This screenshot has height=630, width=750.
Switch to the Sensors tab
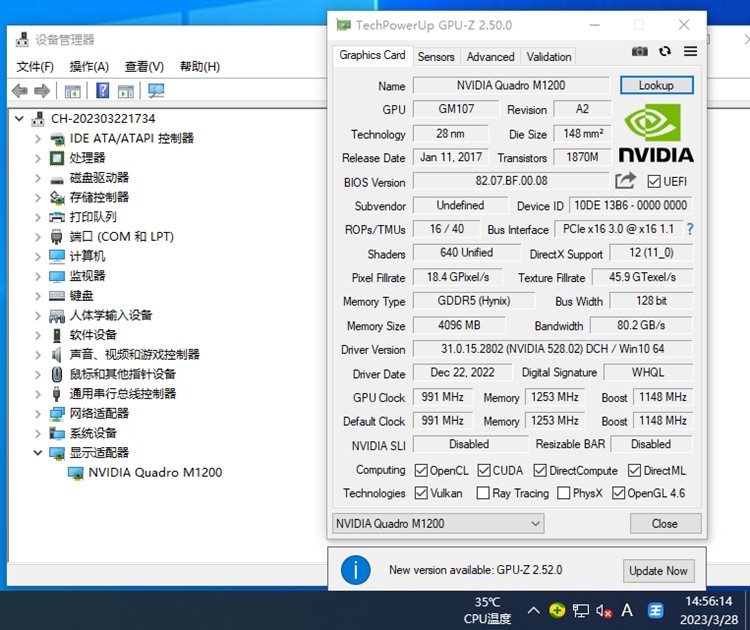(x=436, y=56)
